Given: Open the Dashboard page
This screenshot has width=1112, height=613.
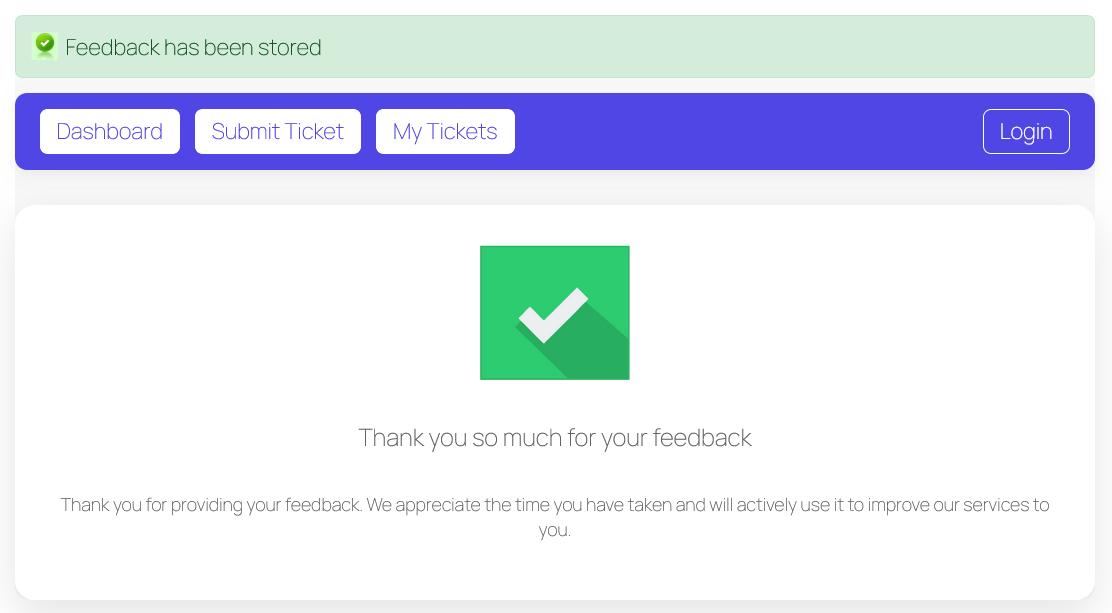Looking at the screenshot, I should pyautogui.click(x=110, y=132).
